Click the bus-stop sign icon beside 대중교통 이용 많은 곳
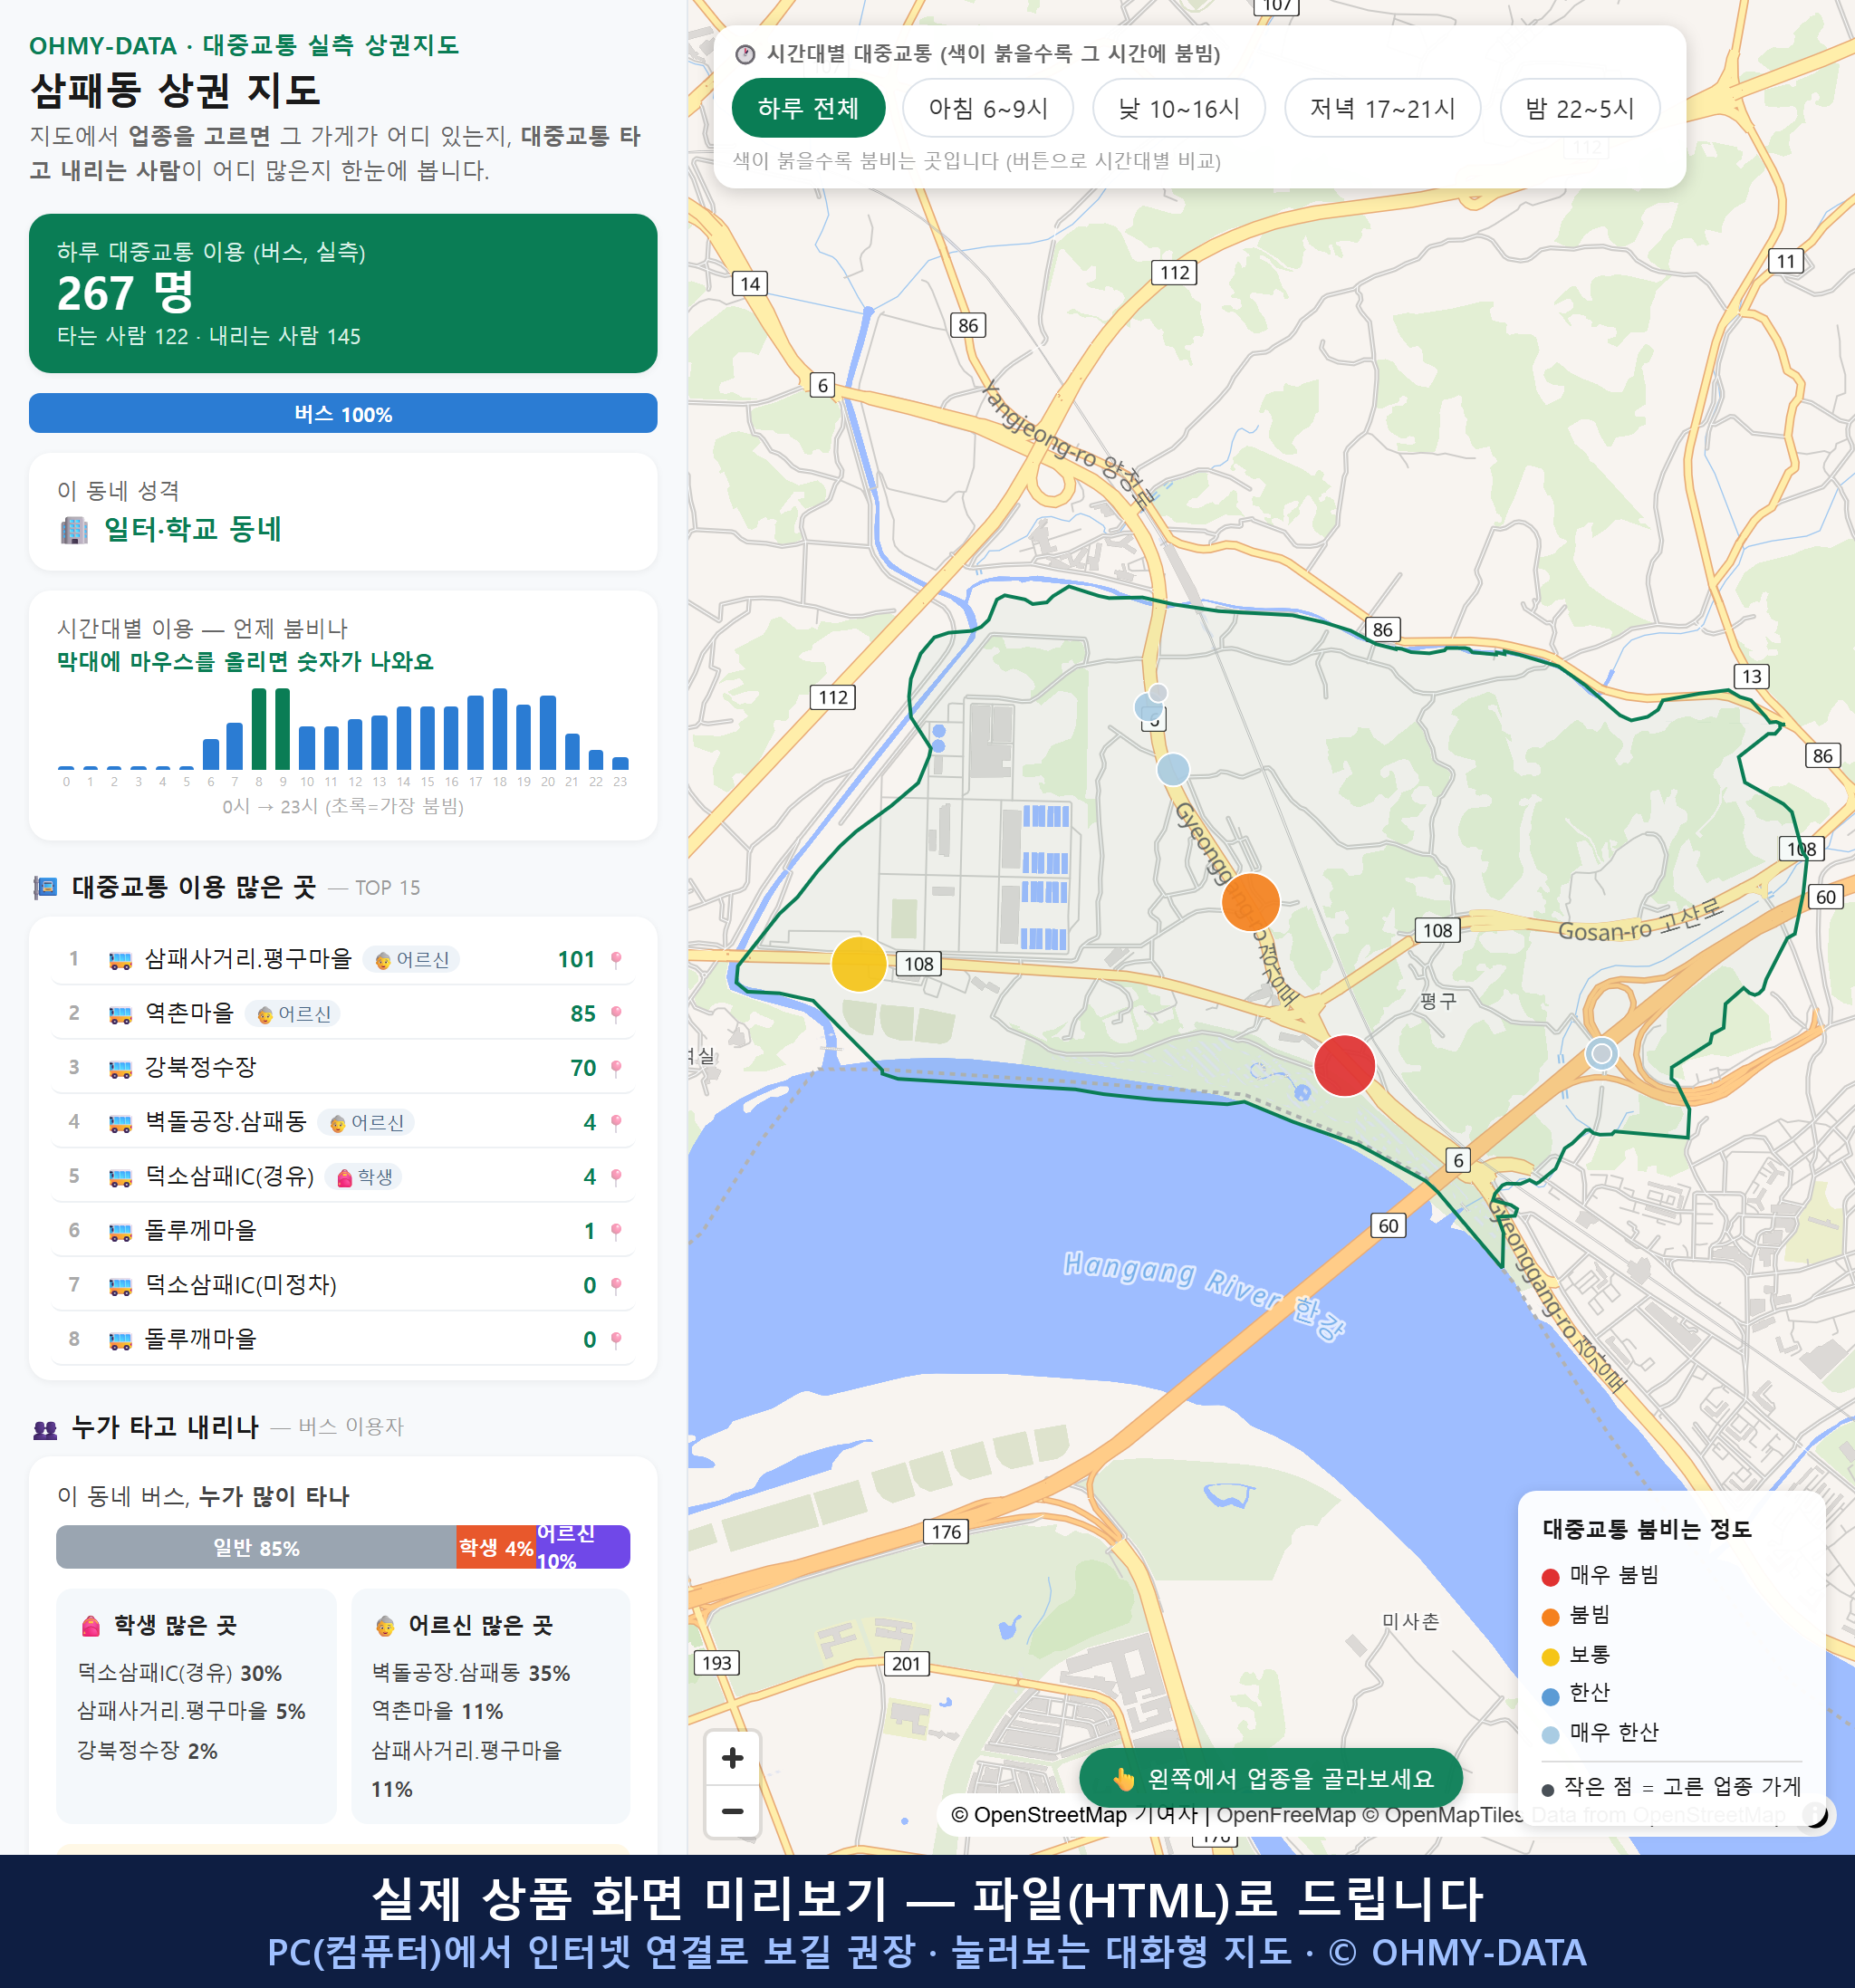Image resolution: width=1855 pixels, height=1988 pixels. 45,888
